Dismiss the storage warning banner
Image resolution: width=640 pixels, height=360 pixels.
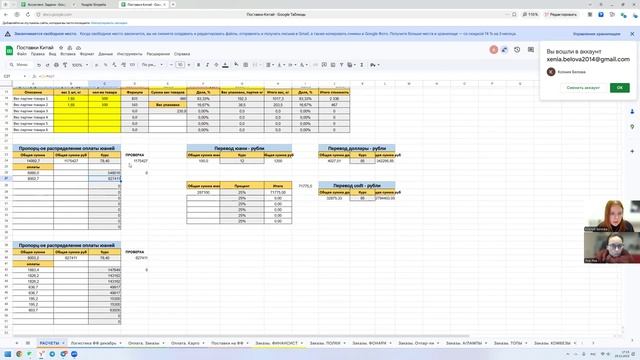pos(632,34)
